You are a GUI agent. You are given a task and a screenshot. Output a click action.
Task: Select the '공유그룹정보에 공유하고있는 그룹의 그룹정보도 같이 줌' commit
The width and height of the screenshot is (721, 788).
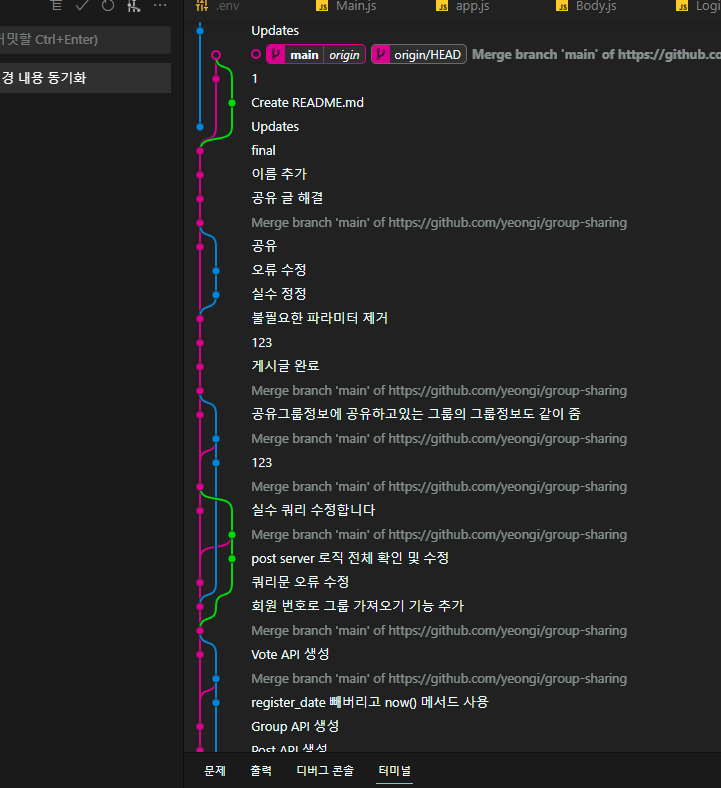pyautogui.click(x=416, y=415)
